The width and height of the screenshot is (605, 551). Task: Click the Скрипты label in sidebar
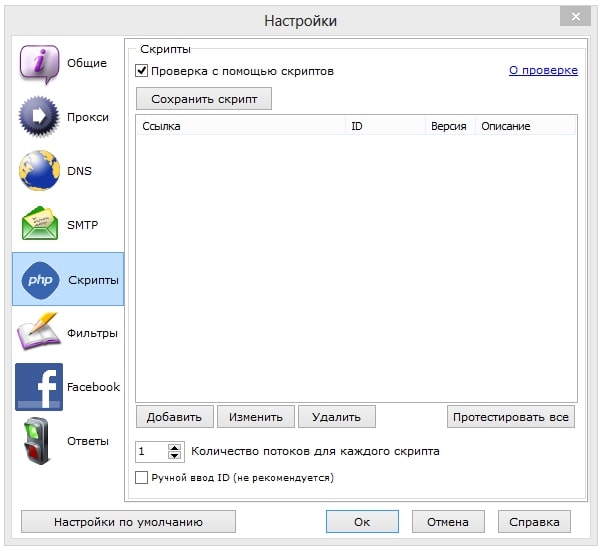click(93, 280)
